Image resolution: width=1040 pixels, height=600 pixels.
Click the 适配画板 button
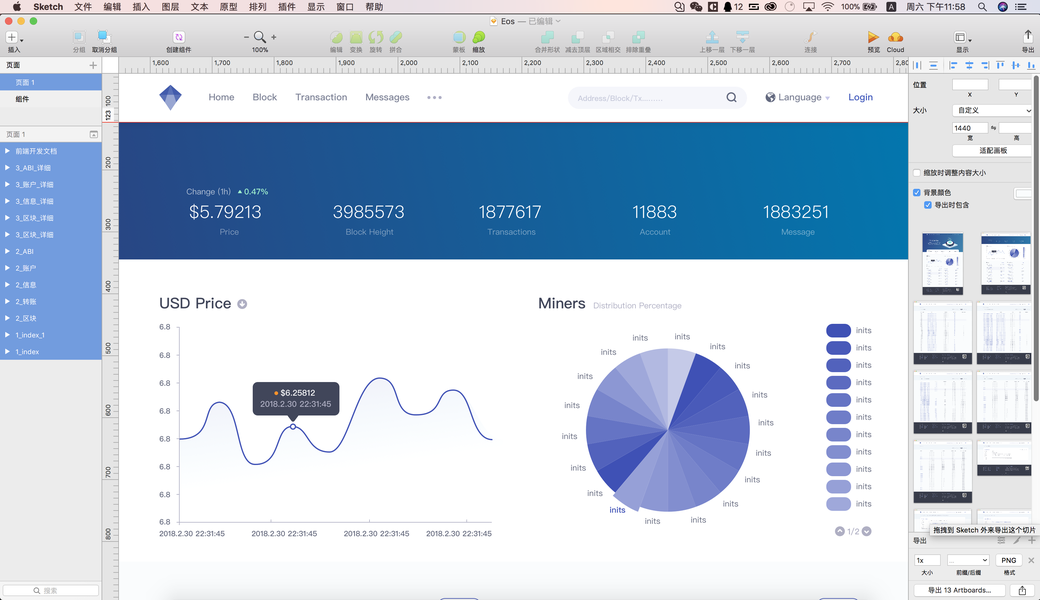(x=992, y=150)
